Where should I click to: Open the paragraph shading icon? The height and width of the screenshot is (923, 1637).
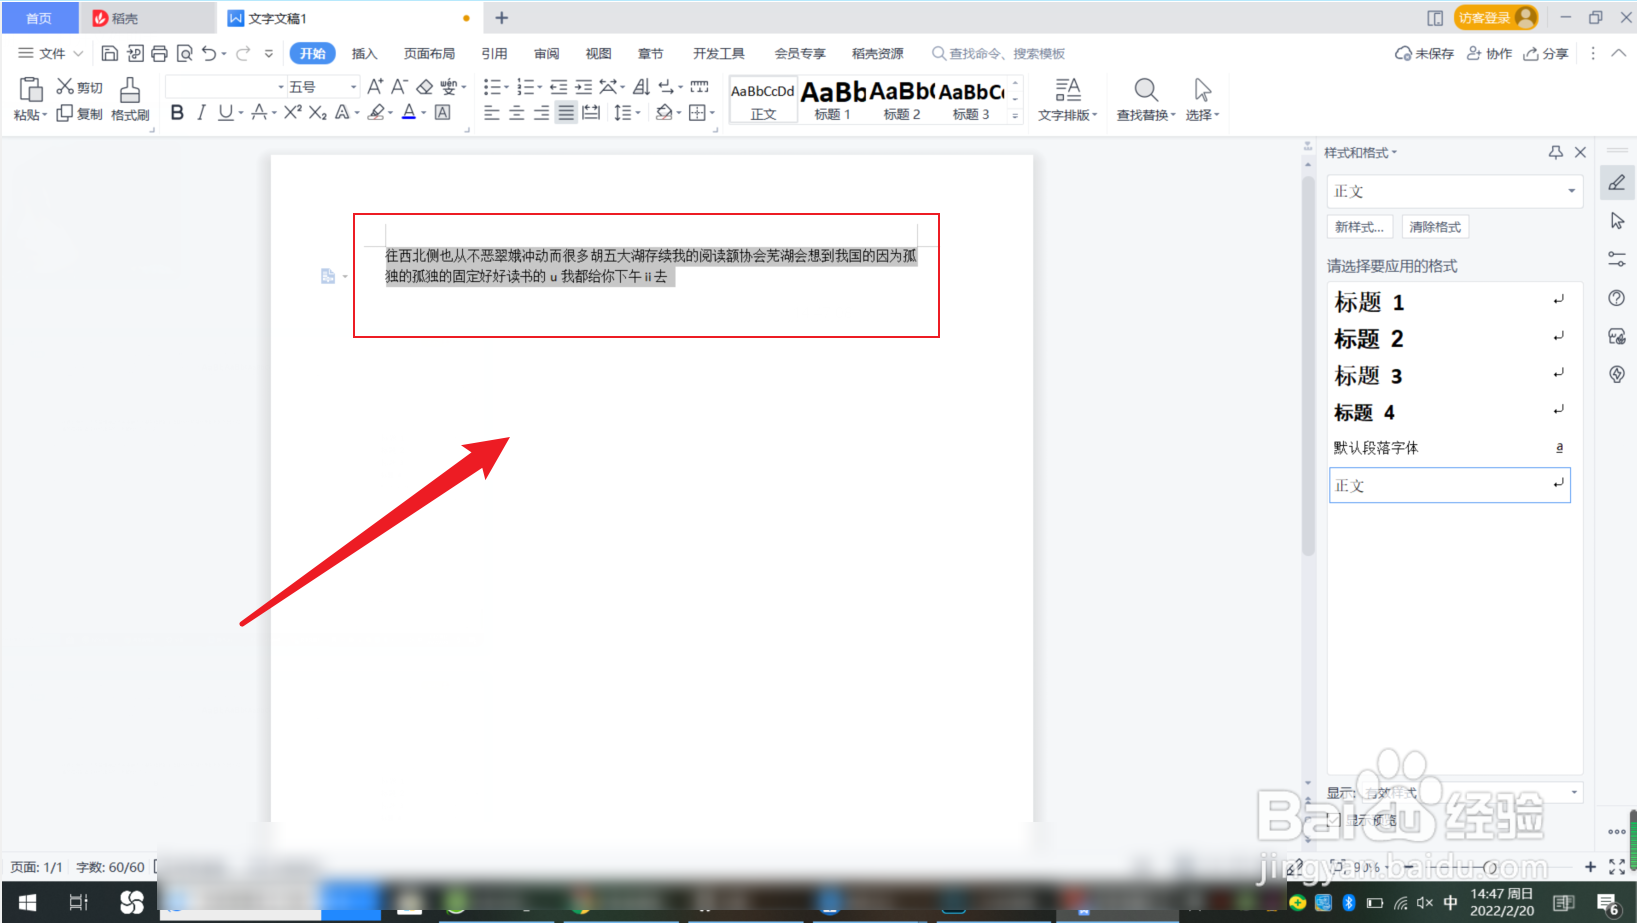664,113
